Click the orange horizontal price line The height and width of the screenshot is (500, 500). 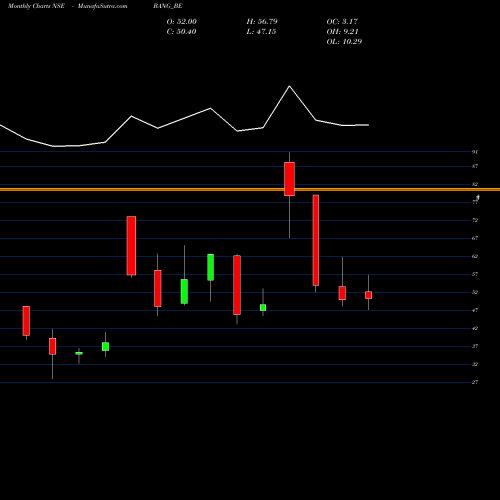tap(250, 189)
